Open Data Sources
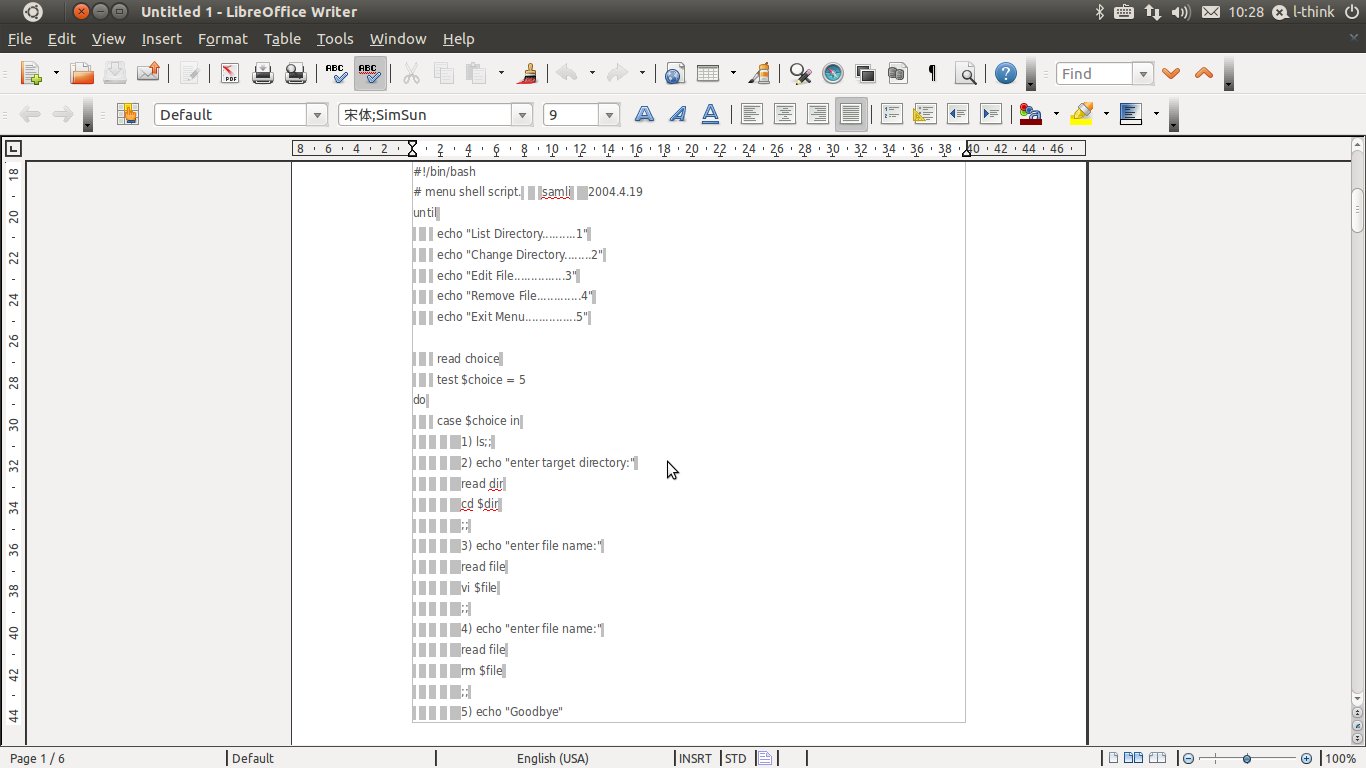 (x=898, y=73)
